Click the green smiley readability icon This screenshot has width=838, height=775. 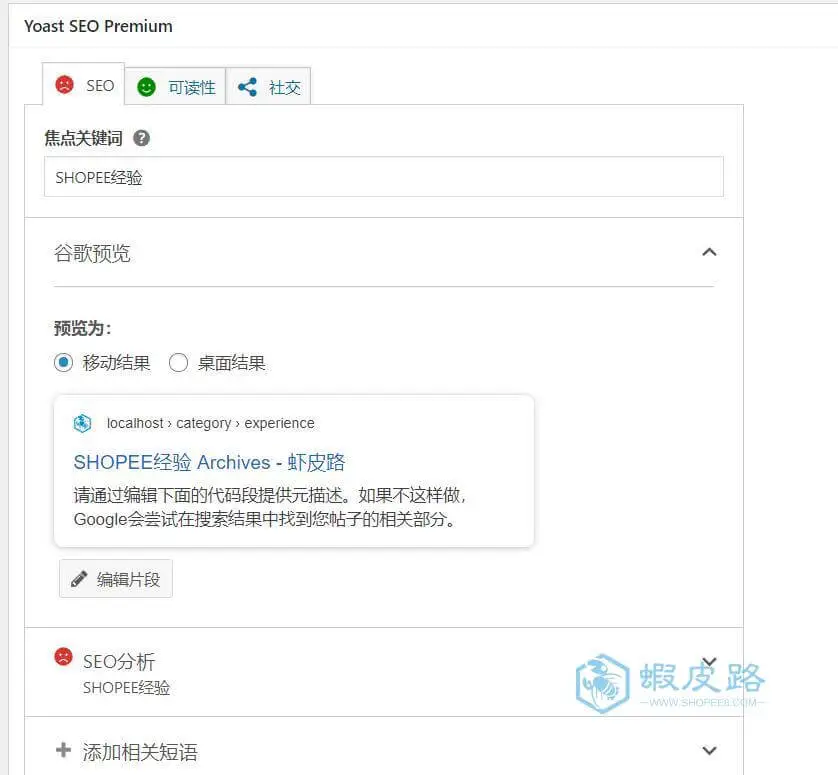click(146, 87)
